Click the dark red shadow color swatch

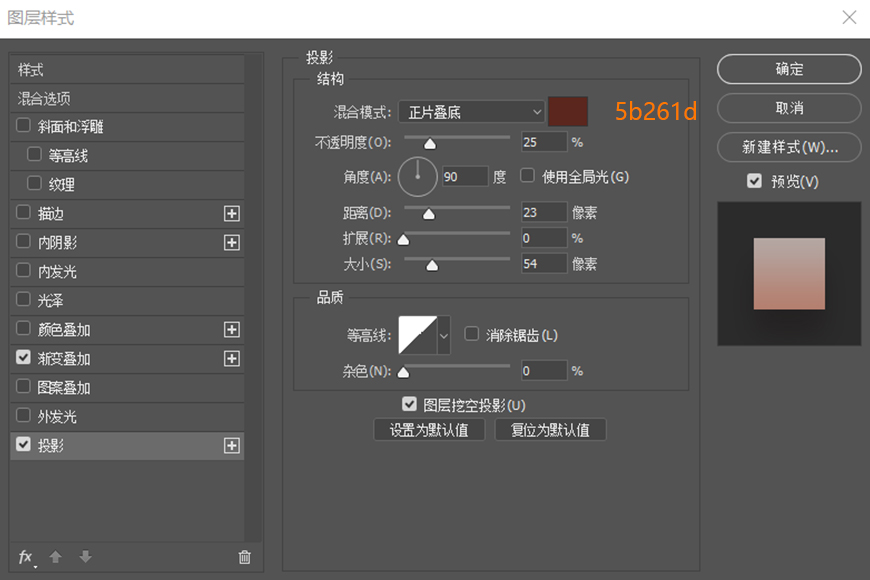click(567, 111)
